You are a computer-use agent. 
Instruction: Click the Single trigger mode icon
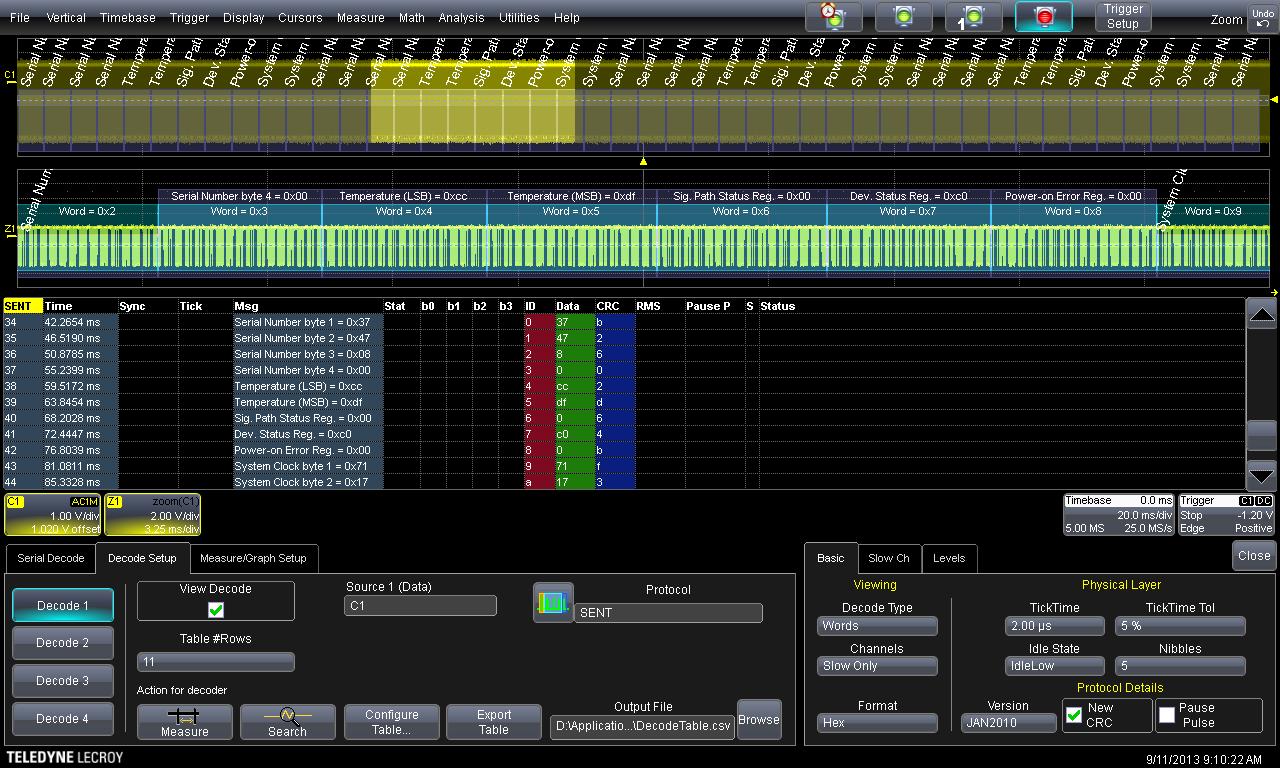(x=973, y=17)
